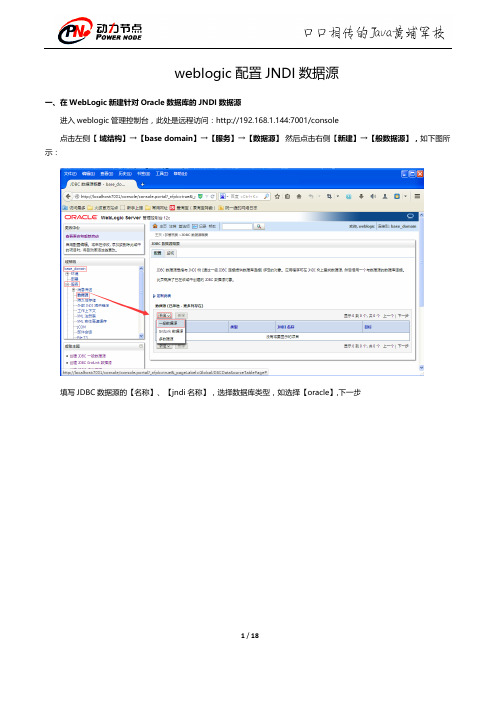Viewport: 496px width, 702px height.
Task: Select the JDBC 数据源概要 browser tab
Action: tap(101, 184)
